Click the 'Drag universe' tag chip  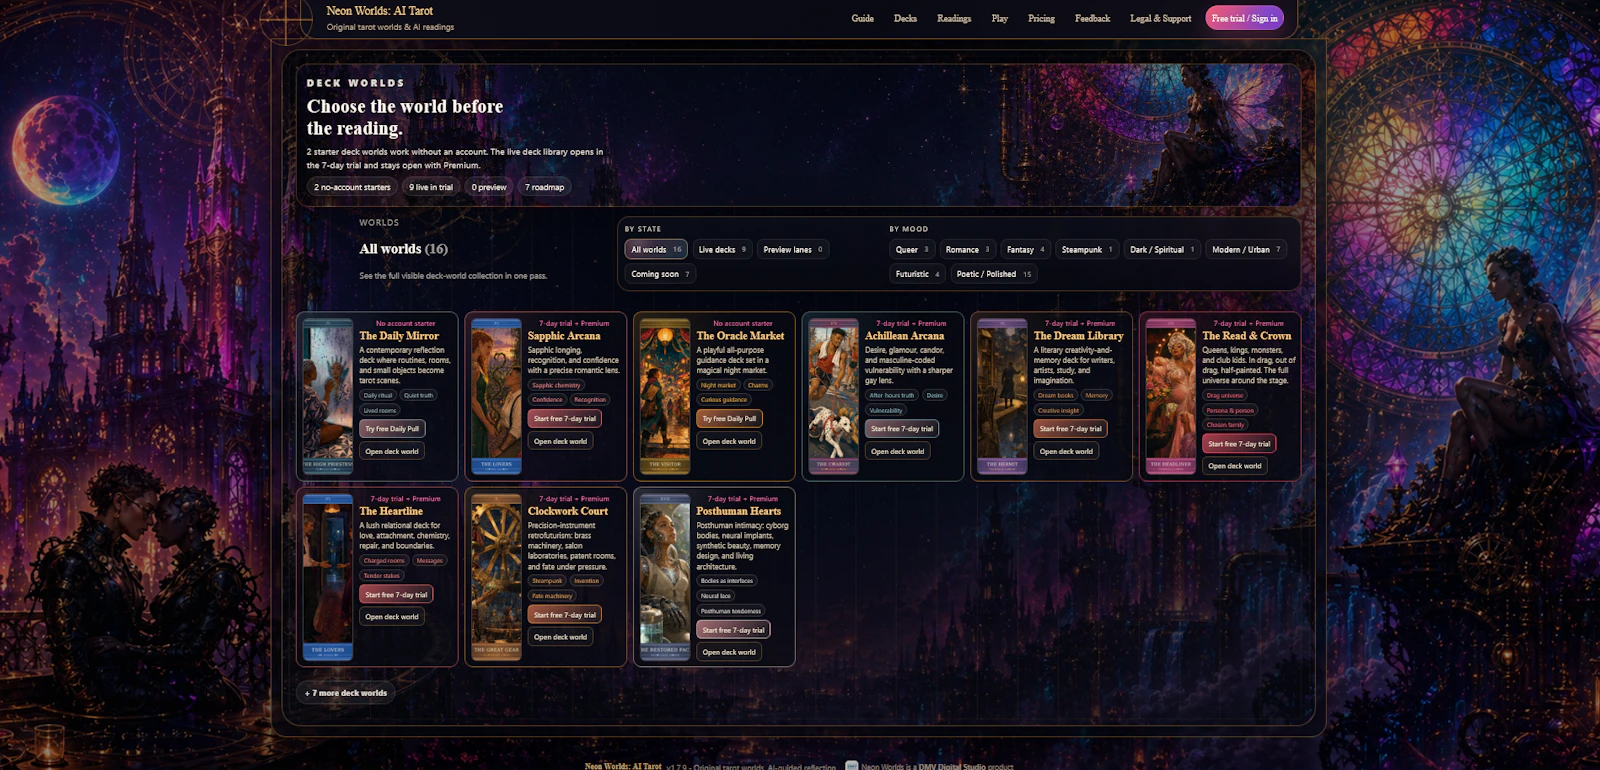[x=1225, y=395]
